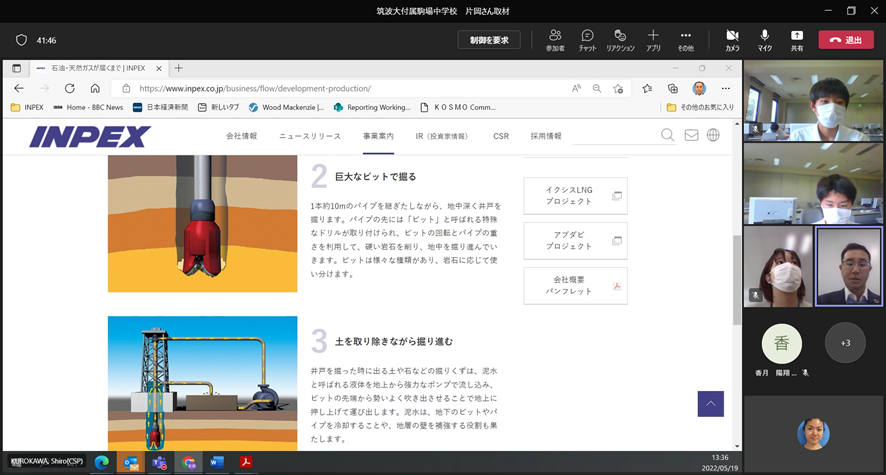Image resolution: width=886 pixels, height=475 pixels.
Task: Click the zoom magnifier icon in address bar
Action: click(x=597, y=88)
